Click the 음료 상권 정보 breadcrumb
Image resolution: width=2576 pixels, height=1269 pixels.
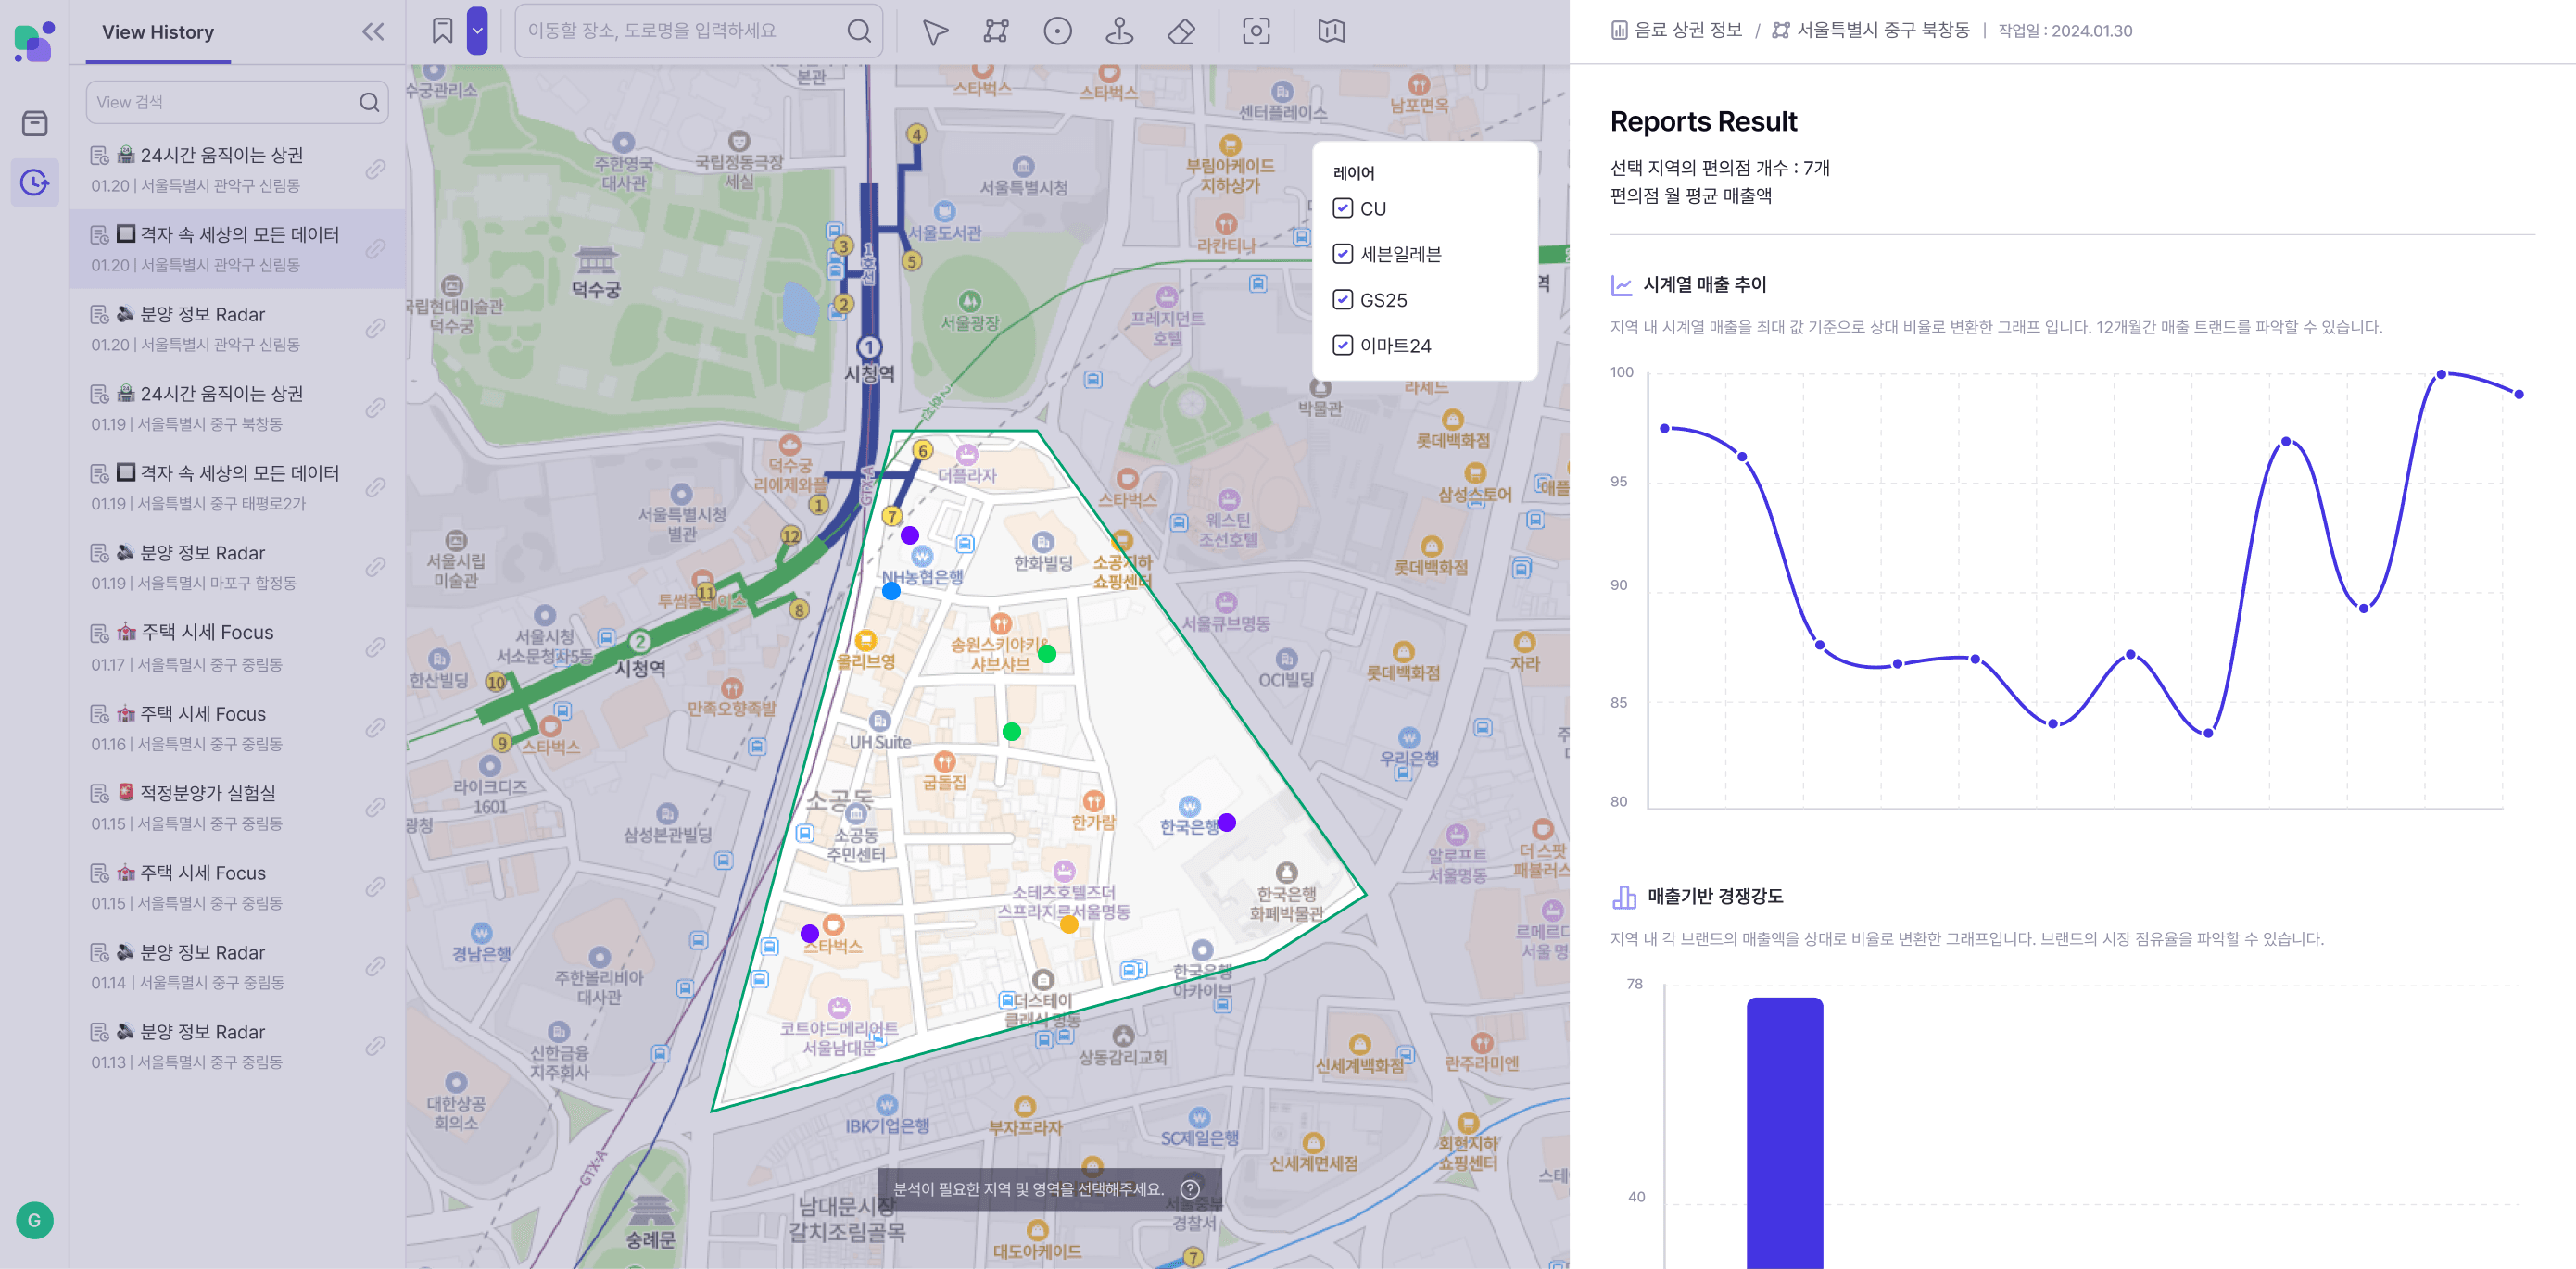point(1677,30)
